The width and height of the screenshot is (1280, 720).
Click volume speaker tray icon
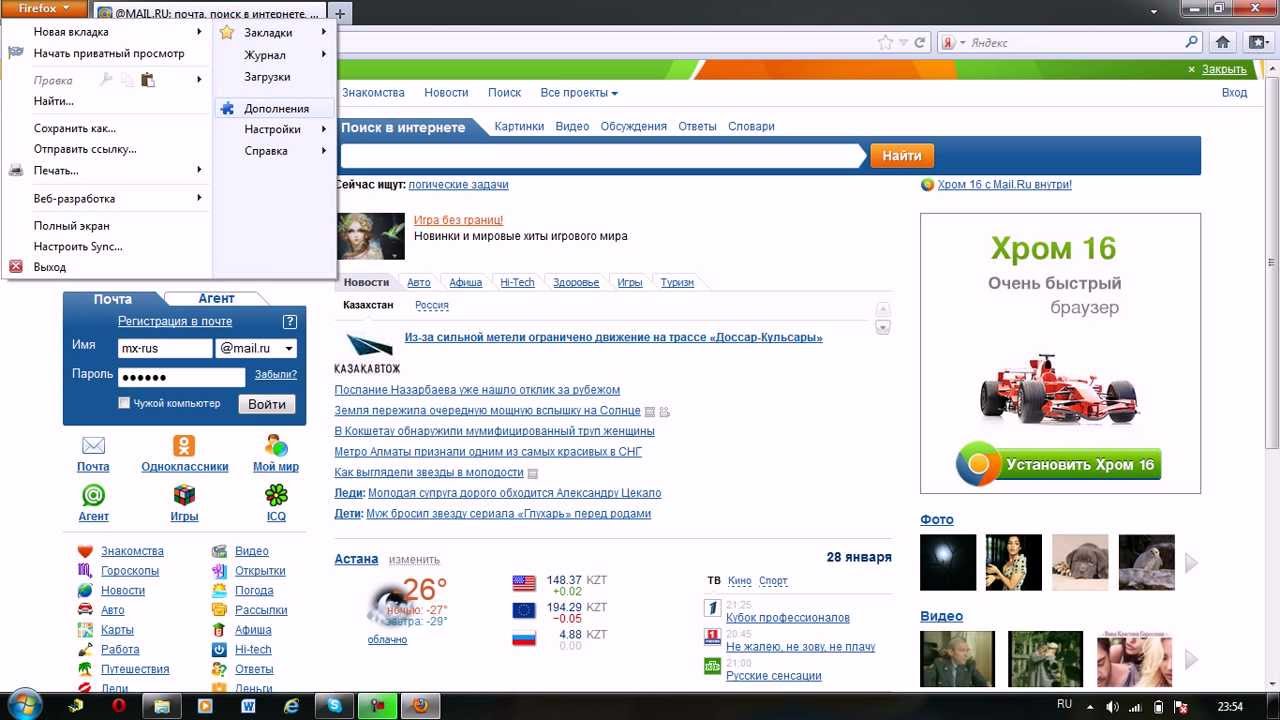[x=1112, y=707]
